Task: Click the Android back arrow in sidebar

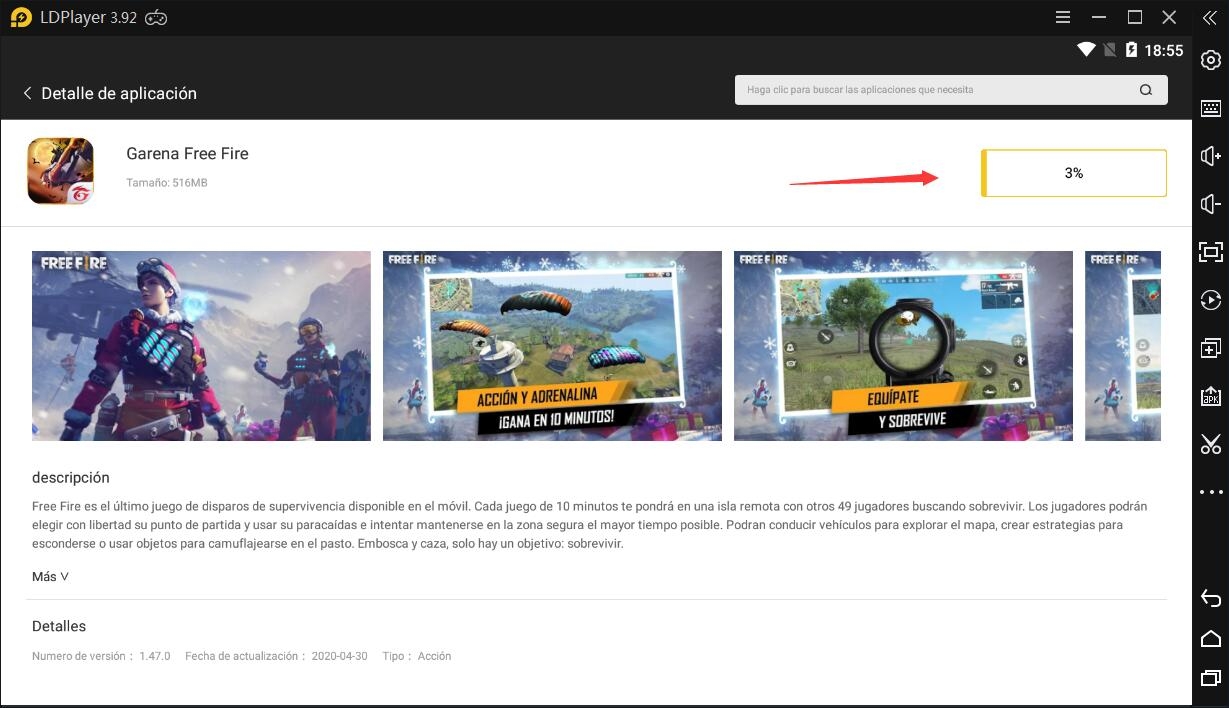Action: (1210, 598)
